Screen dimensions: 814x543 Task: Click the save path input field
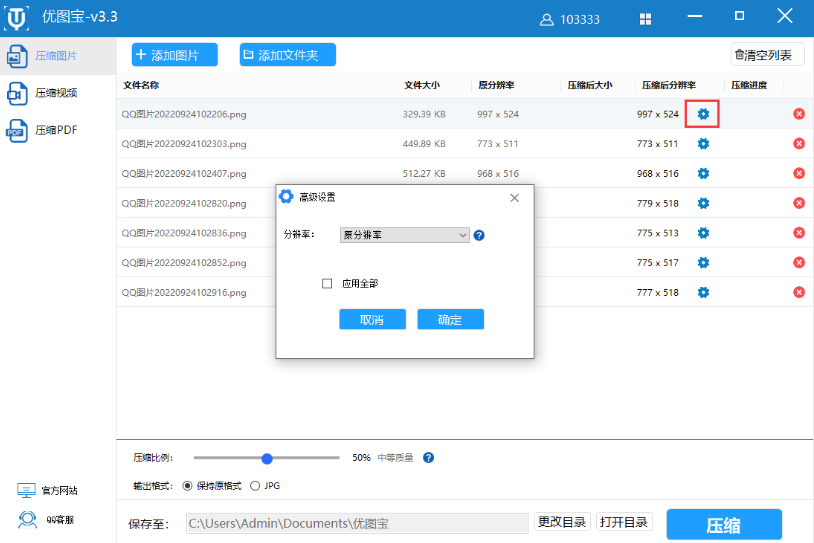click(x=357, y=523)
